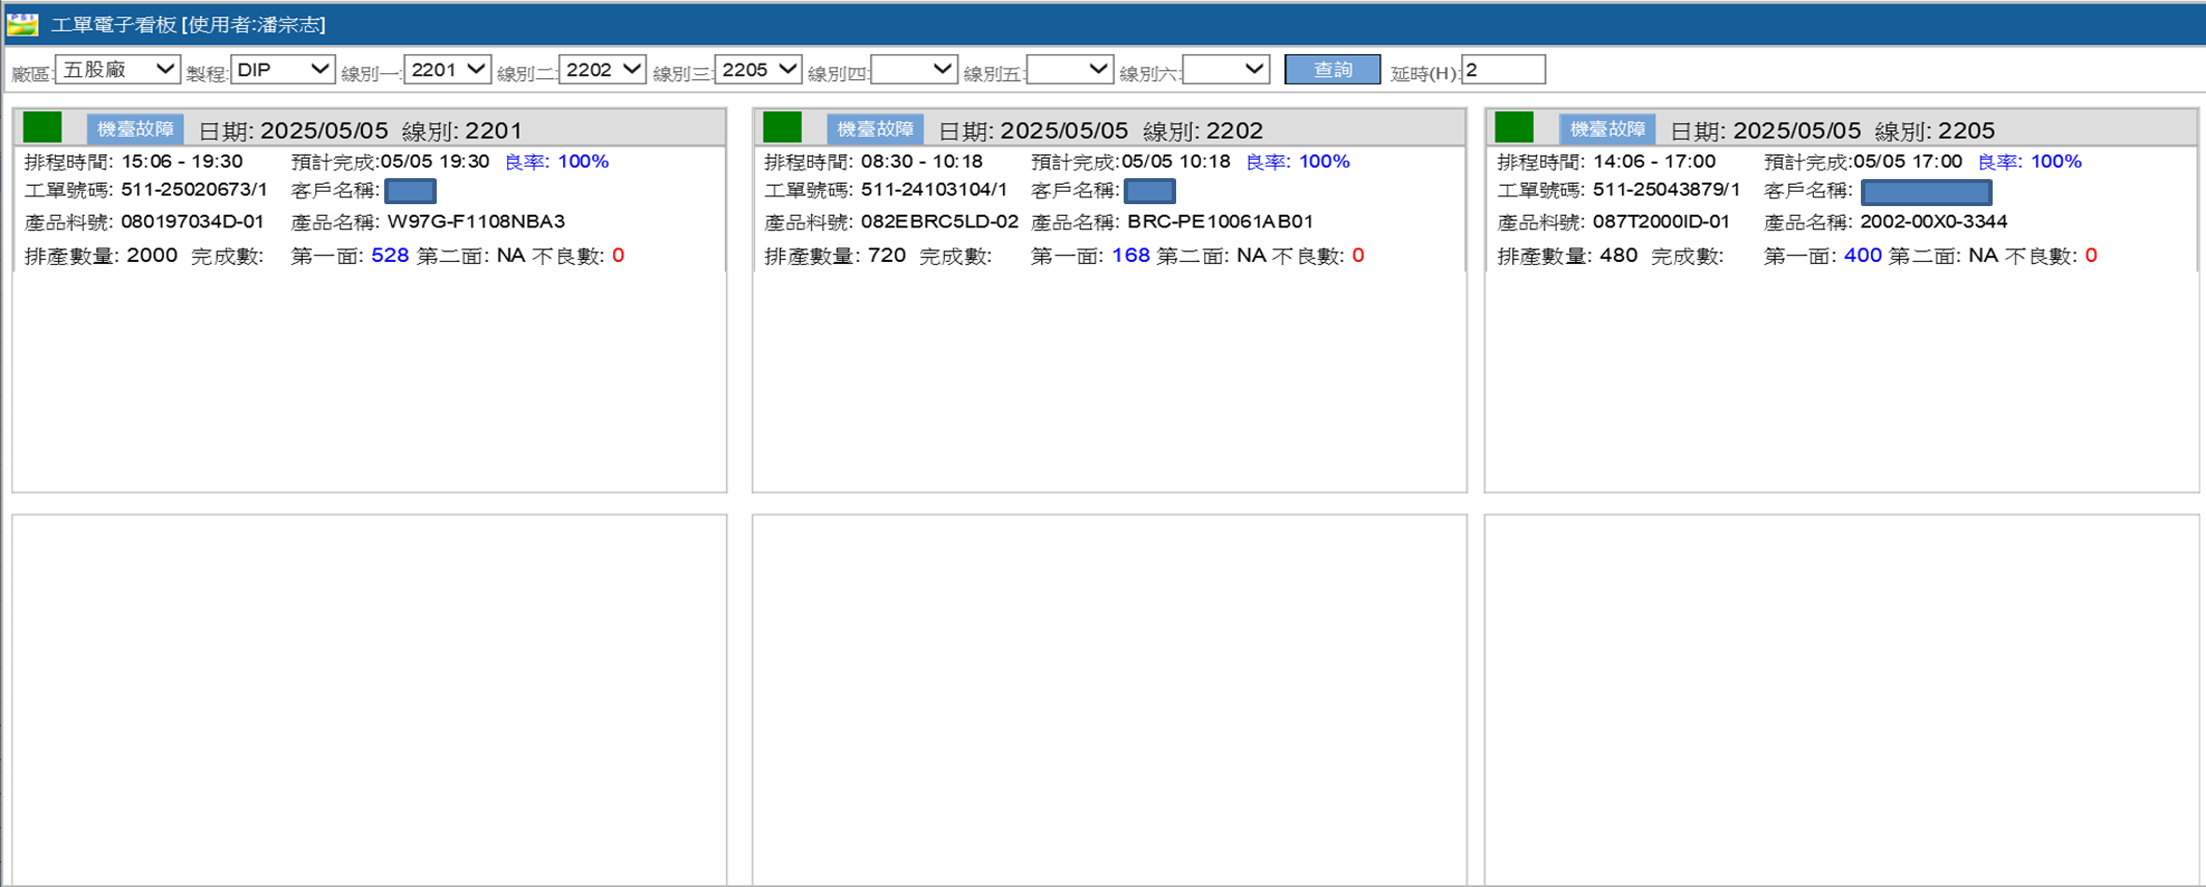Click line 2202 date header 2025/05/05
Viewport: 2206px width, 887px height.
(1064, 131)
